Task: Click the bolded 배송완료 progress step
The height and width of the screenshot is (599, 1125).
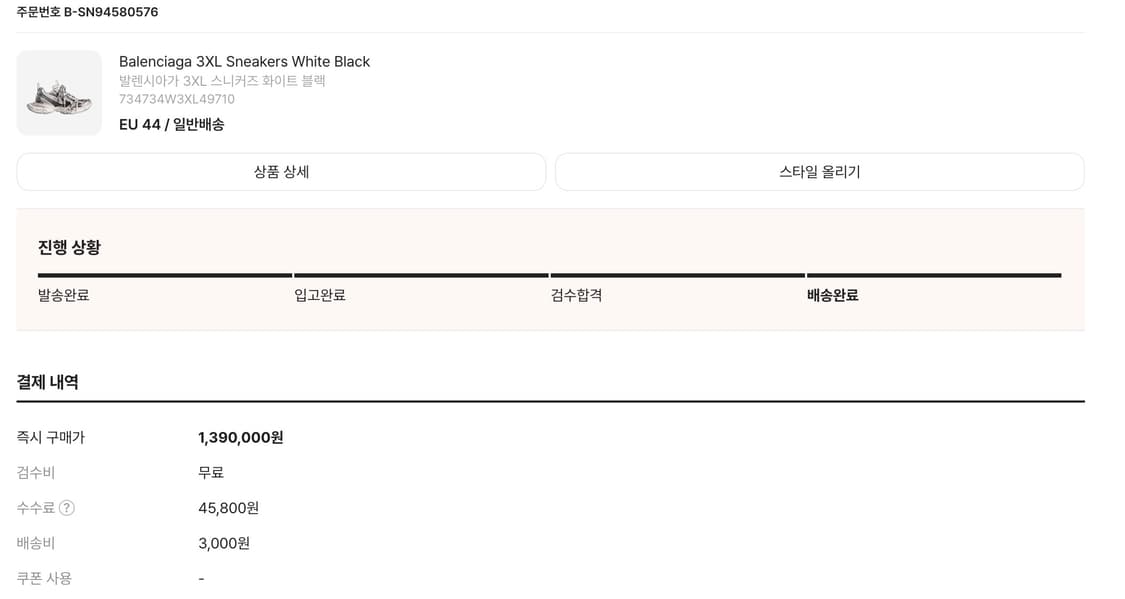Action: click(x=834, y=295)
